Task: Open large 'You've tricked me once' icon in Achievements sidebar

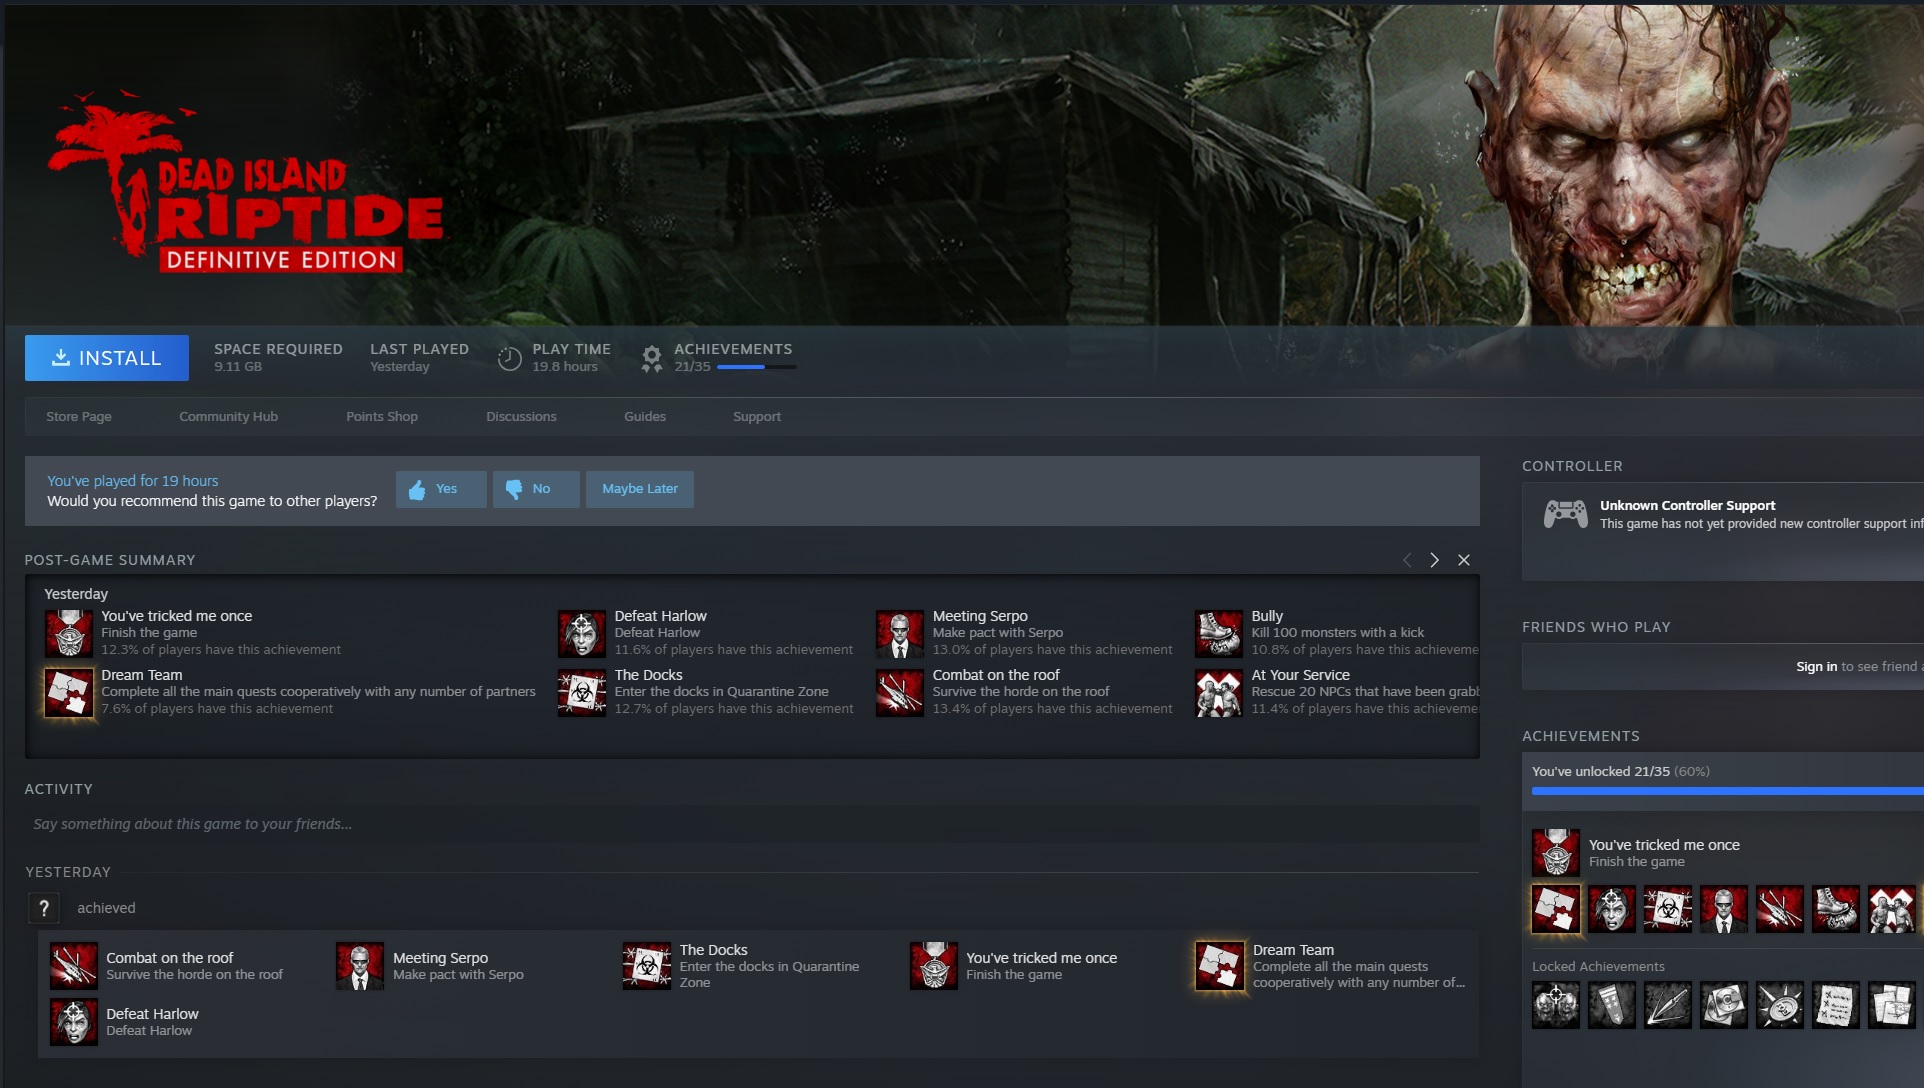Action: 1556,853
